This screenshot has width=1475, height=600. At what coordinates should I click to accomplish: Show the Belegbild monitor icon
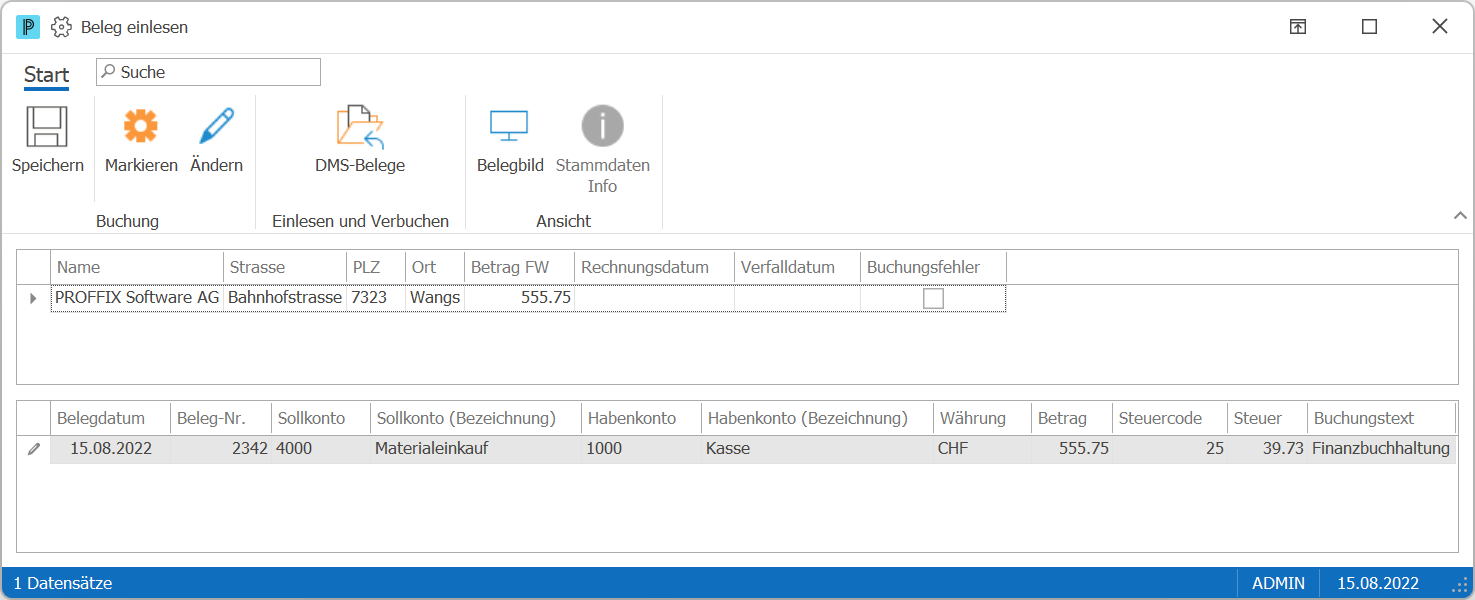click(509, 127)
